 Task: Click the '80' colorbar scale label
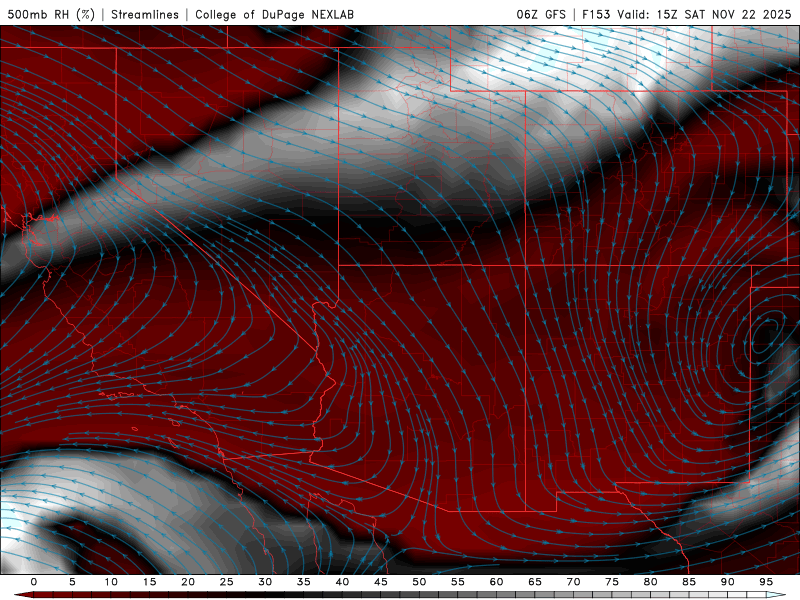point(650,582)
